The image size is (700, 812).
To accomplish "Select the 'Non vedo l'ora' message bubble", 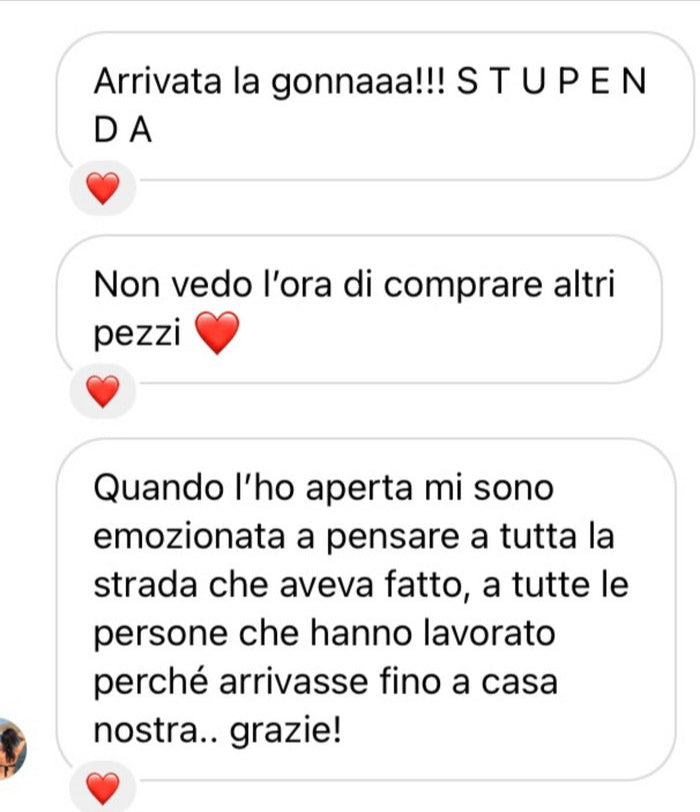I will click(359, 309).
